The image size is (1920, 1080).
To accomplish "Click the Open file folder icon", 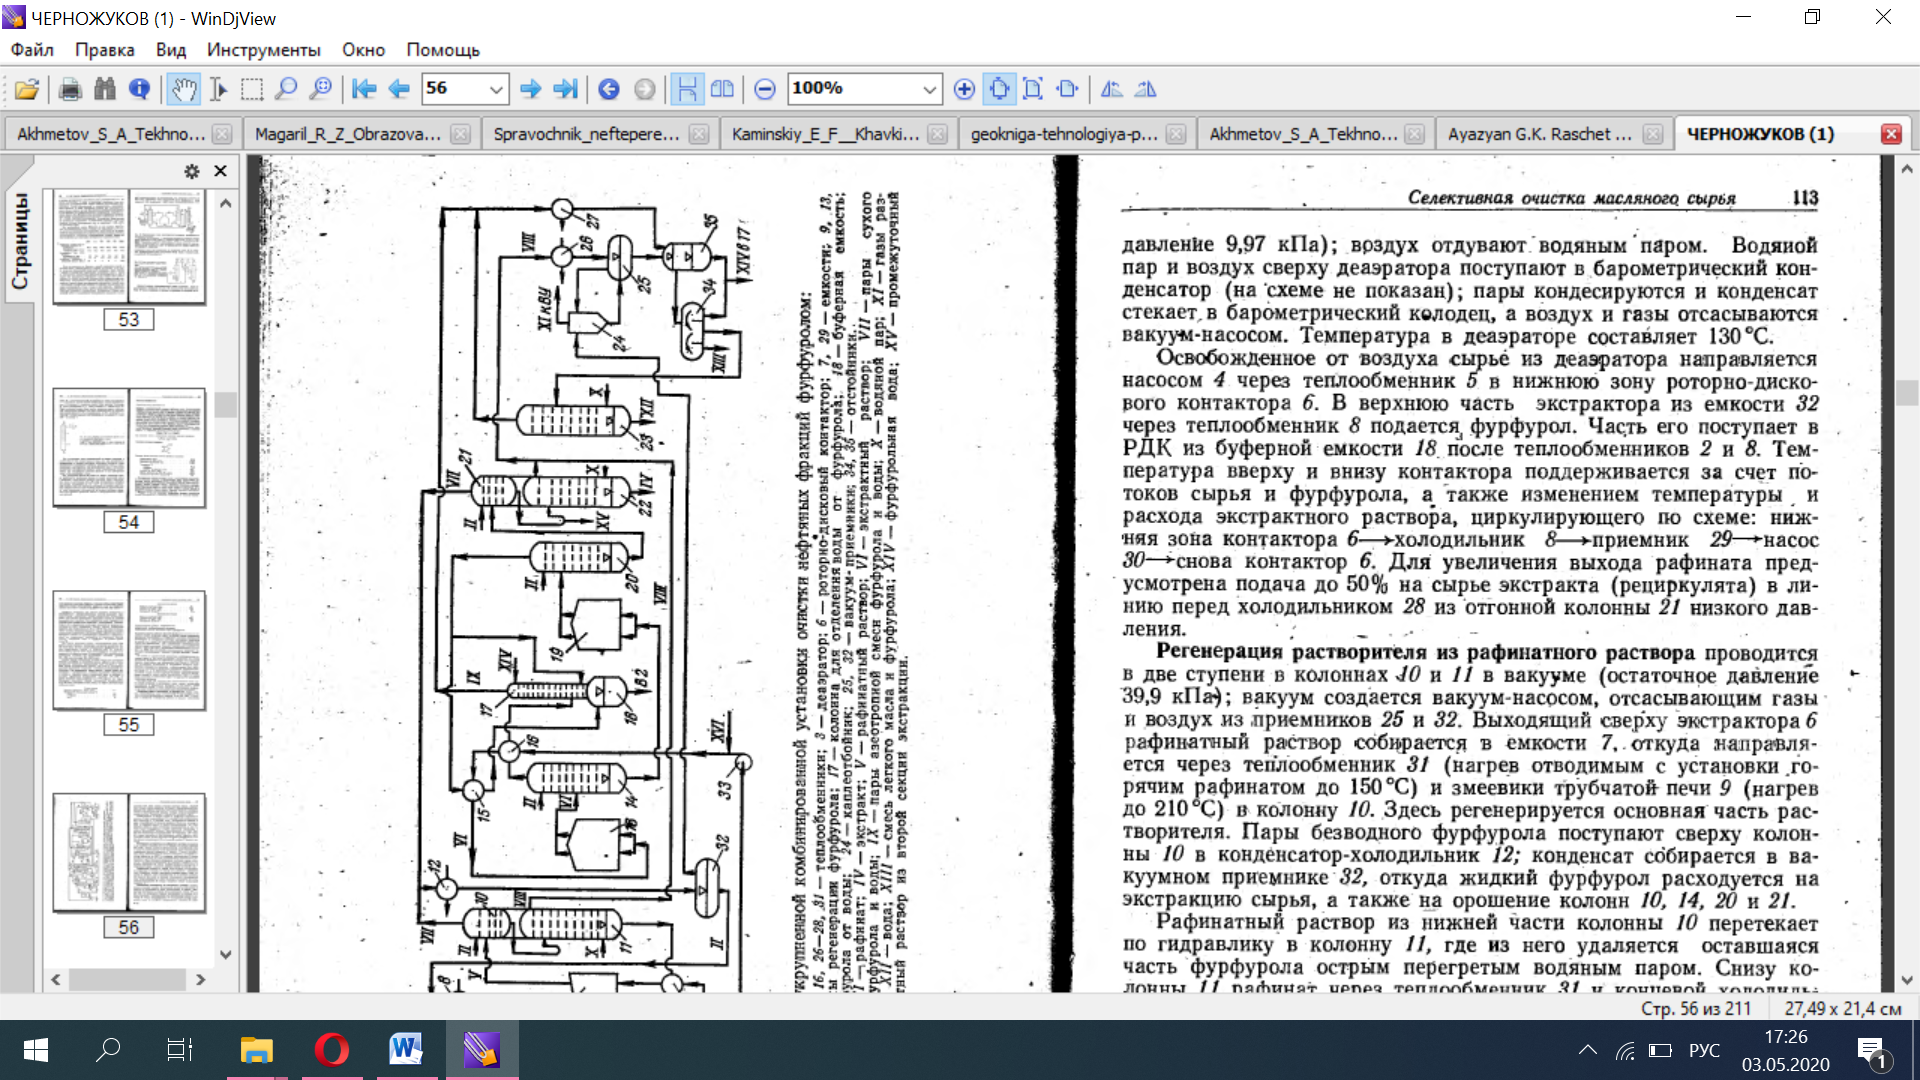I will coord(27,89).
